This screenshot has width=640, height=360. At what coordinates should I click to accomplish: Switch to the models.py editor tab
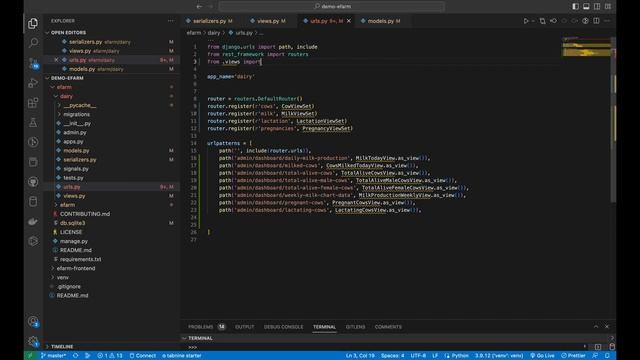pos(381,21)
